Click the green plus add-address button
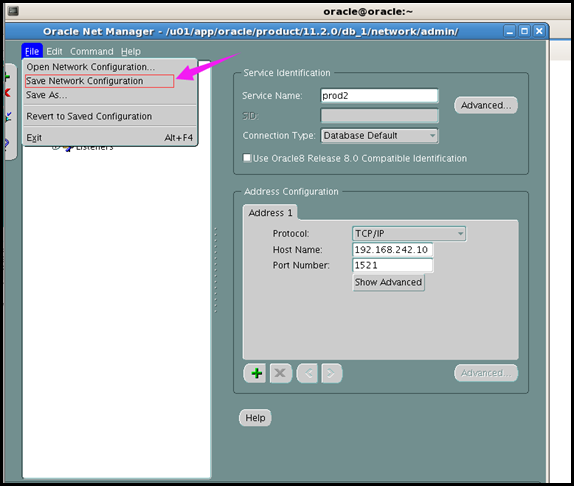Viewport: 574px width, 486px height. coord(255,373)
